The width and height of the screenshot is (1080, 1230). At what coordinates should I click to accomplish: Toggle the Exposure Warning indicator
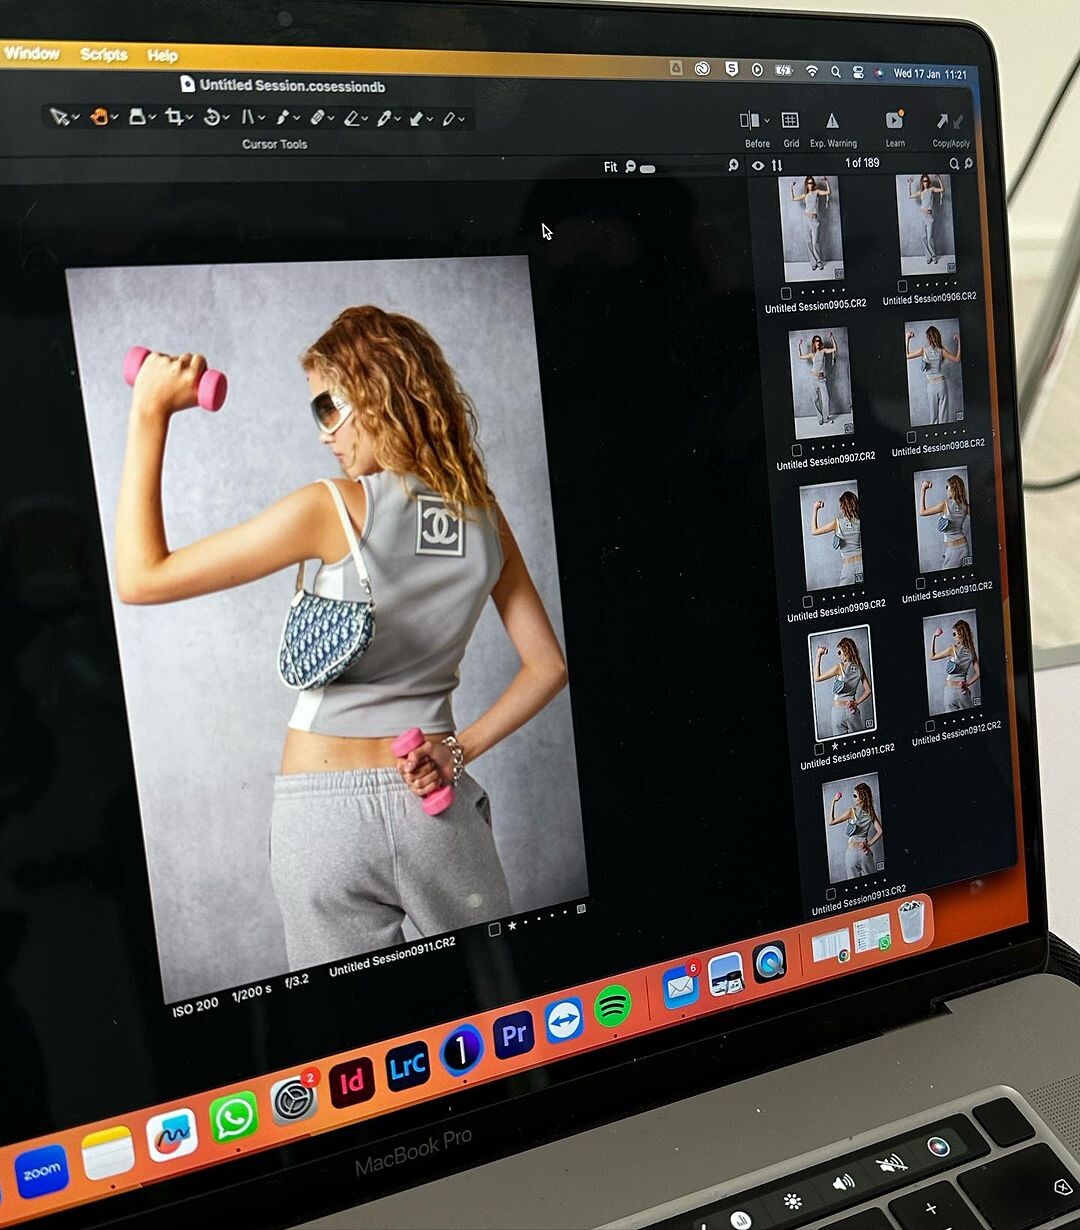832,121
